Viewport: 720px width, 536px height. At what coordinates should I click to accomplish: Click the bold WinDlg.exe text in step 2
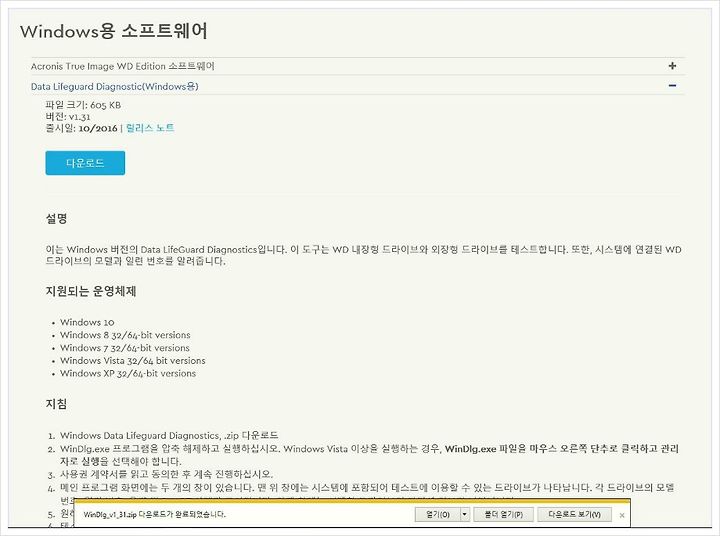coord(471,449)
